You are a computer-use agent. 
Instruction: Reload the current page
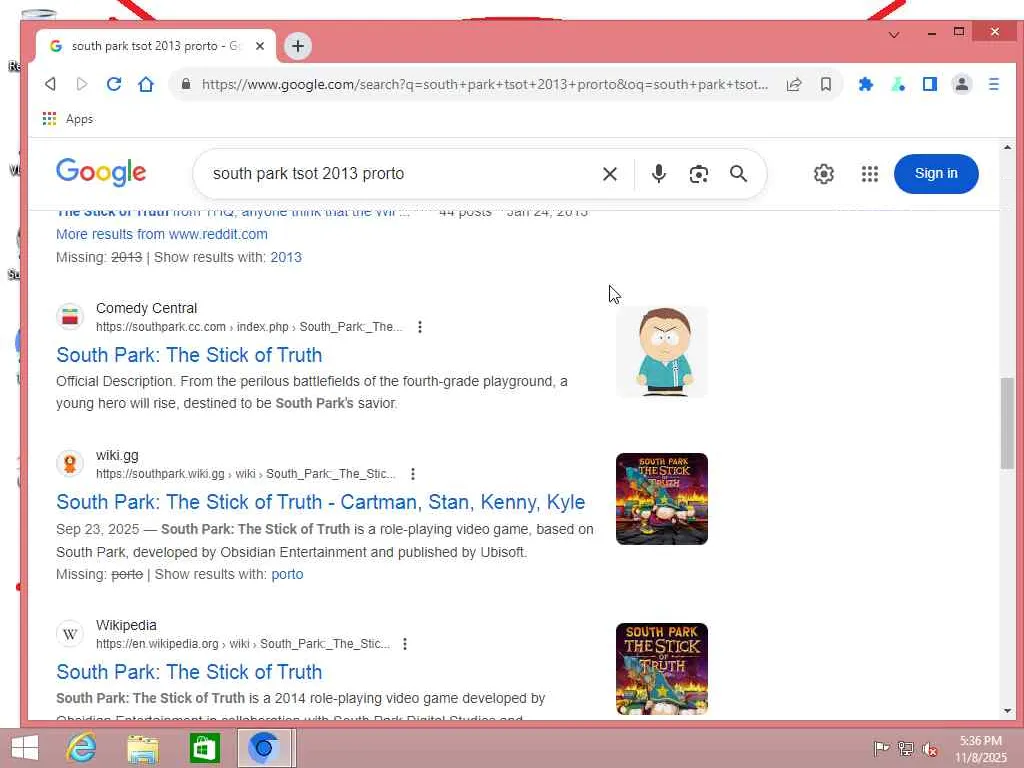click(114, 84)
